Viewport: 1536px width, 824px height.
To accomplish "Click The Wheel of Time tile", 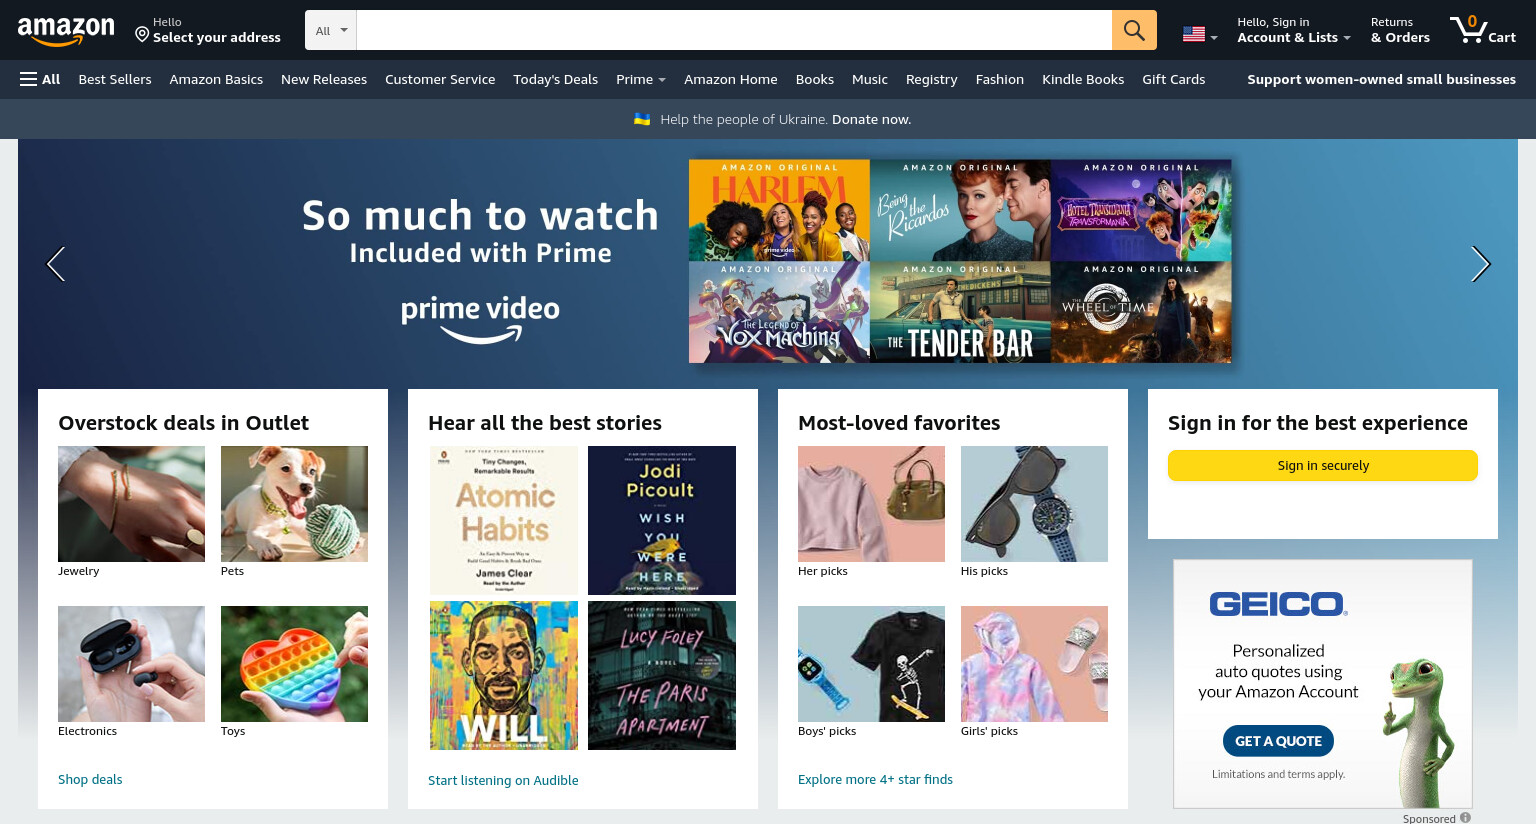I will pos(1141,312).
